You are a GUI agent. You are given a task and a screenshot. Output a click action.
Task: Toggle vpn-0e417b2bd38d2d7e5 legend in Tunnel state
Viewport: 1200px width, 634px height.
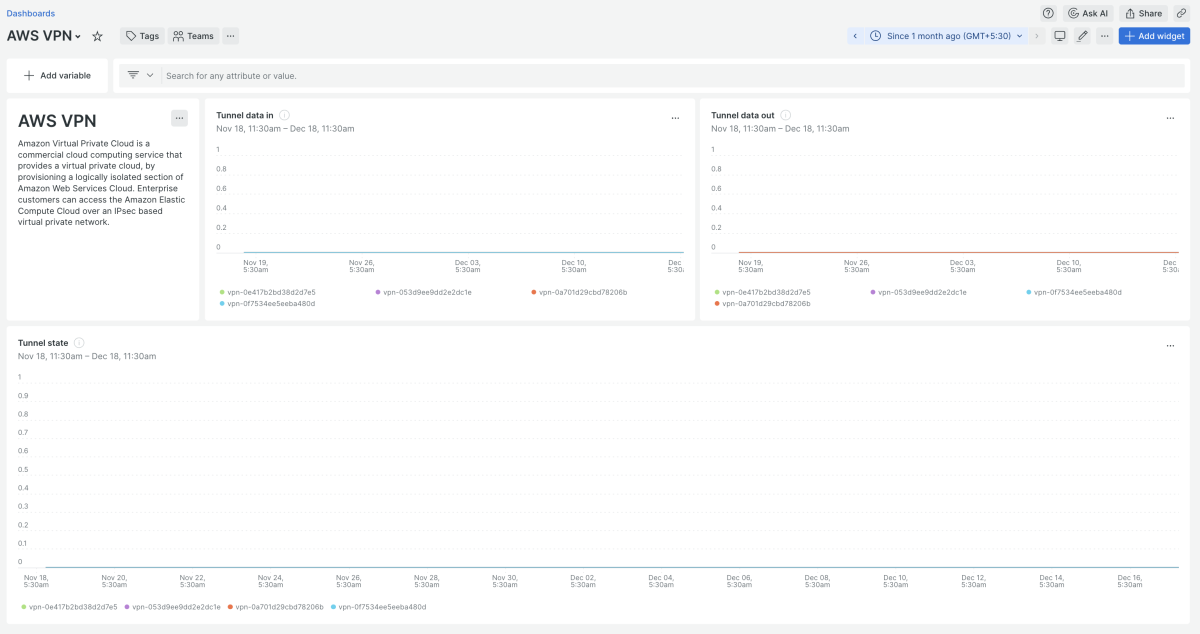(x=72, y=607)
